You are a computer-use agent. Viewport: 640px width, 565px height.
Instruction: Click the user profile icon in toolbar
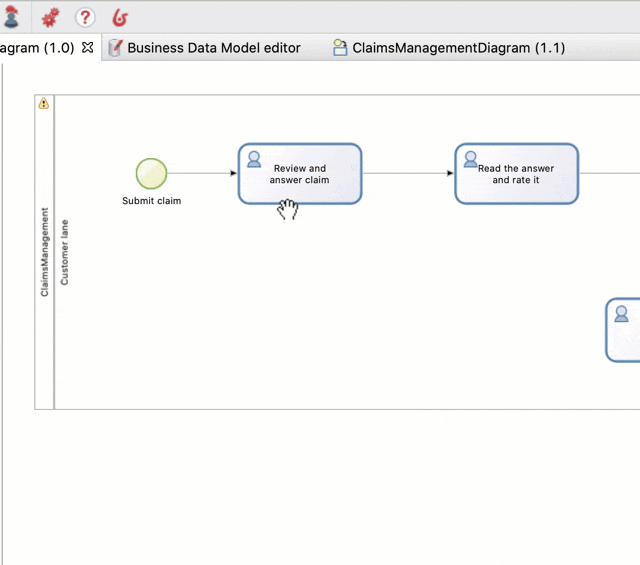tap(12, 17)
